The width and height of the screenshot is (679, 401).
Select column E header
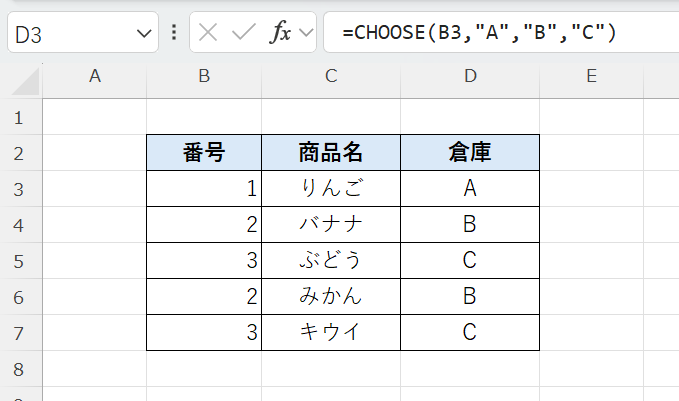pos(591,76)
